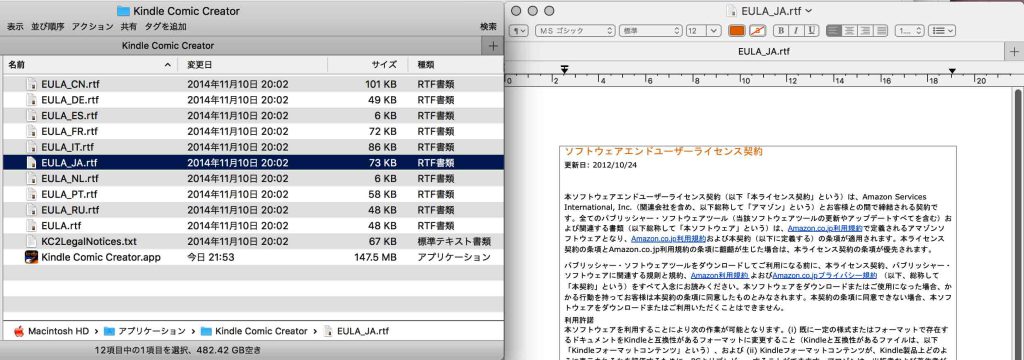The height and width of the screenshot is (360, 1024).
Task: Apply underline formatting in TextEdit
Action: pyautogui.click(x=811, y=31)
